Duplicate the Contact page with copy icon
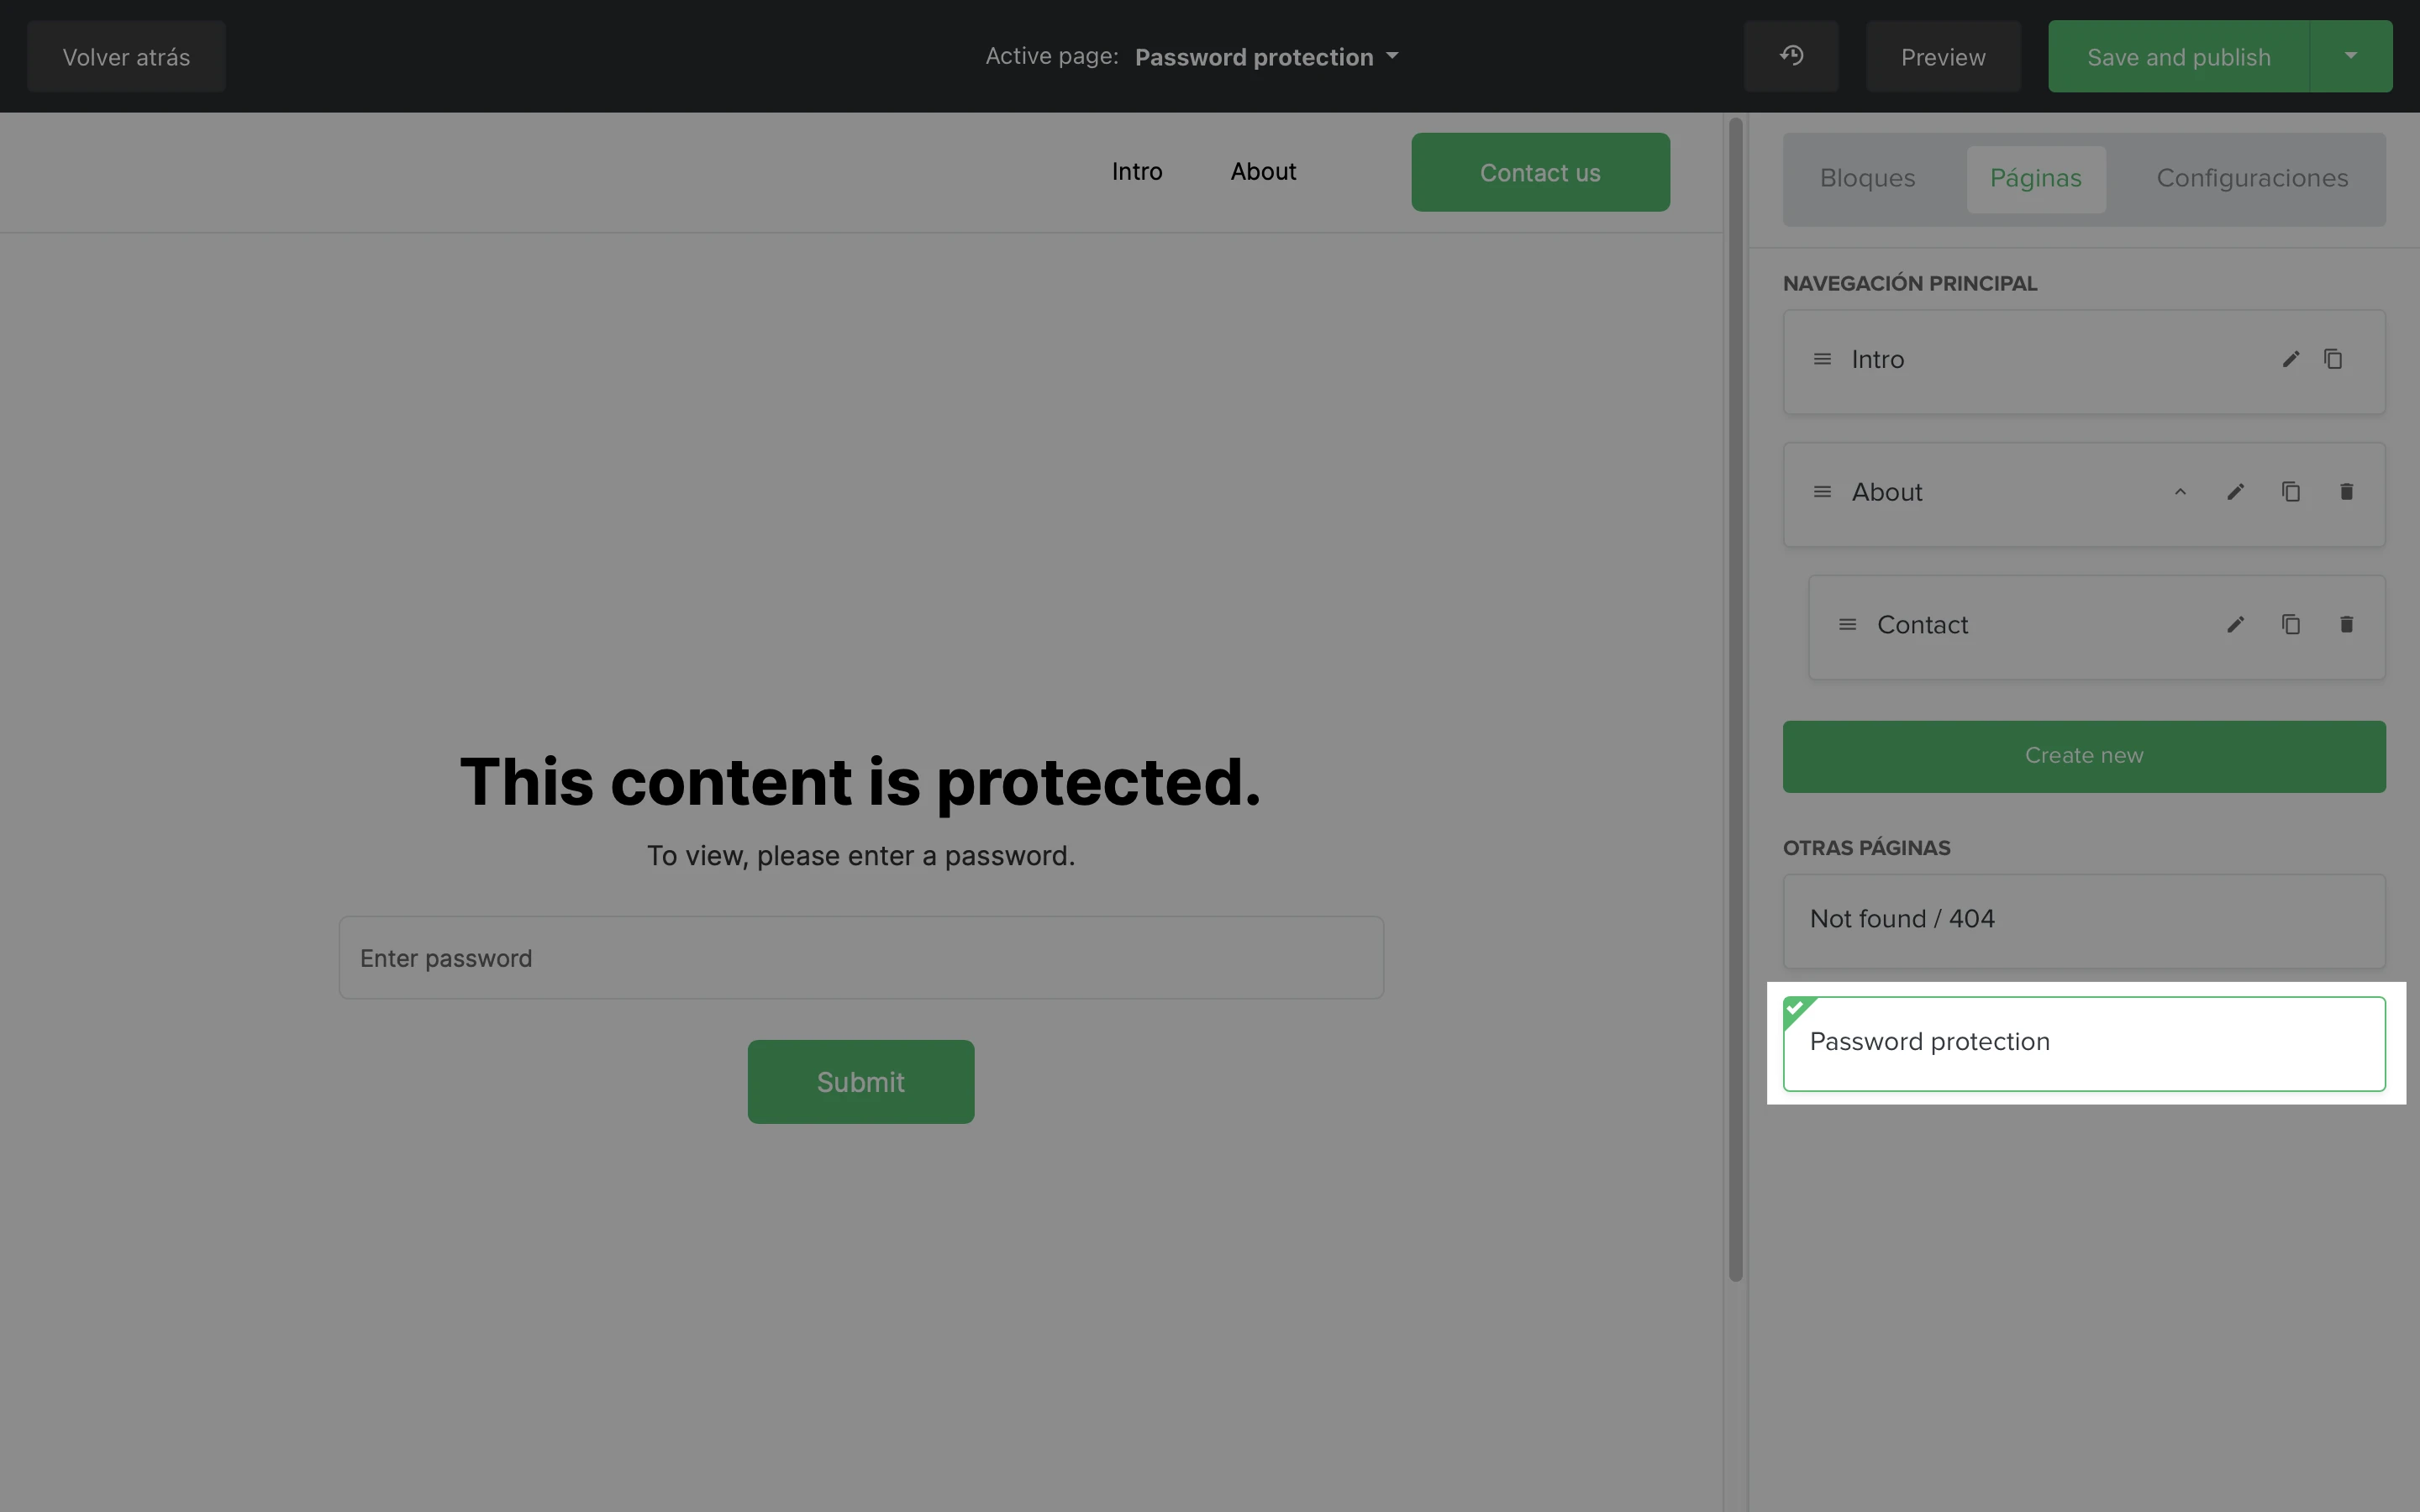Image resolution: width=2420 pixels, height=1512 pixels. [2291, 625]
